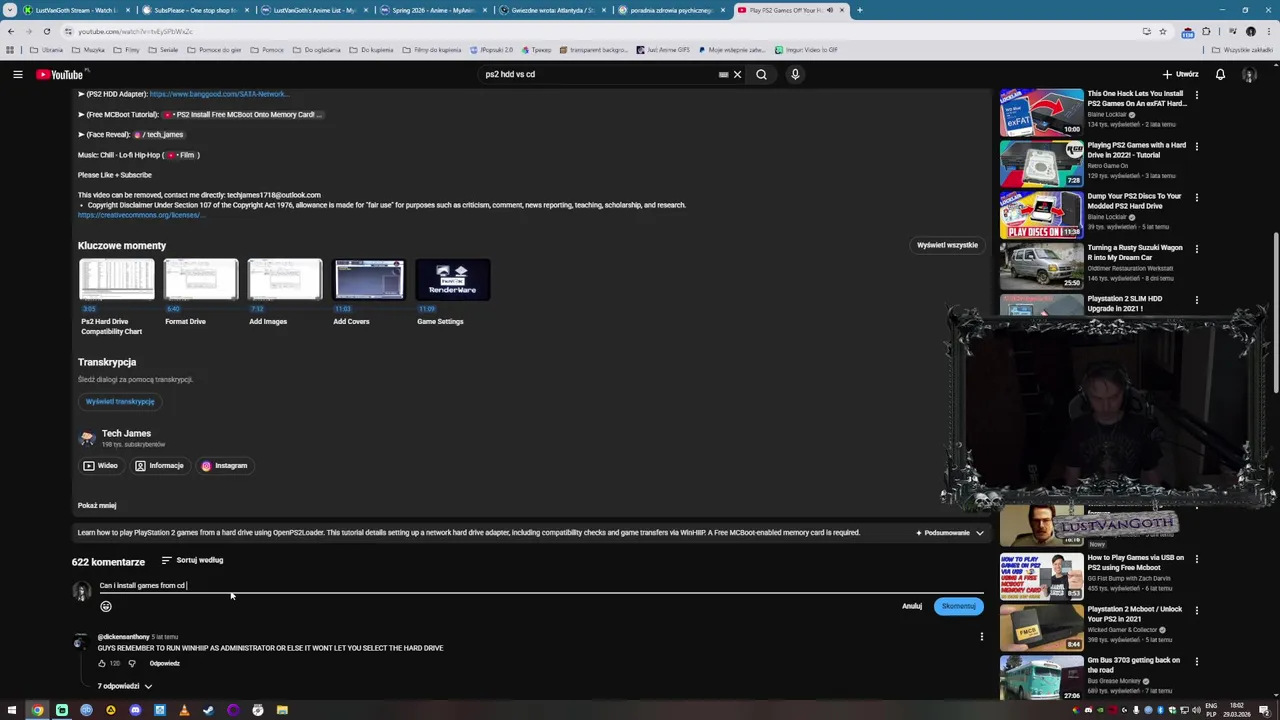
Task: Open the Wszystkie zakładki folder
Action: [1242, 50]
